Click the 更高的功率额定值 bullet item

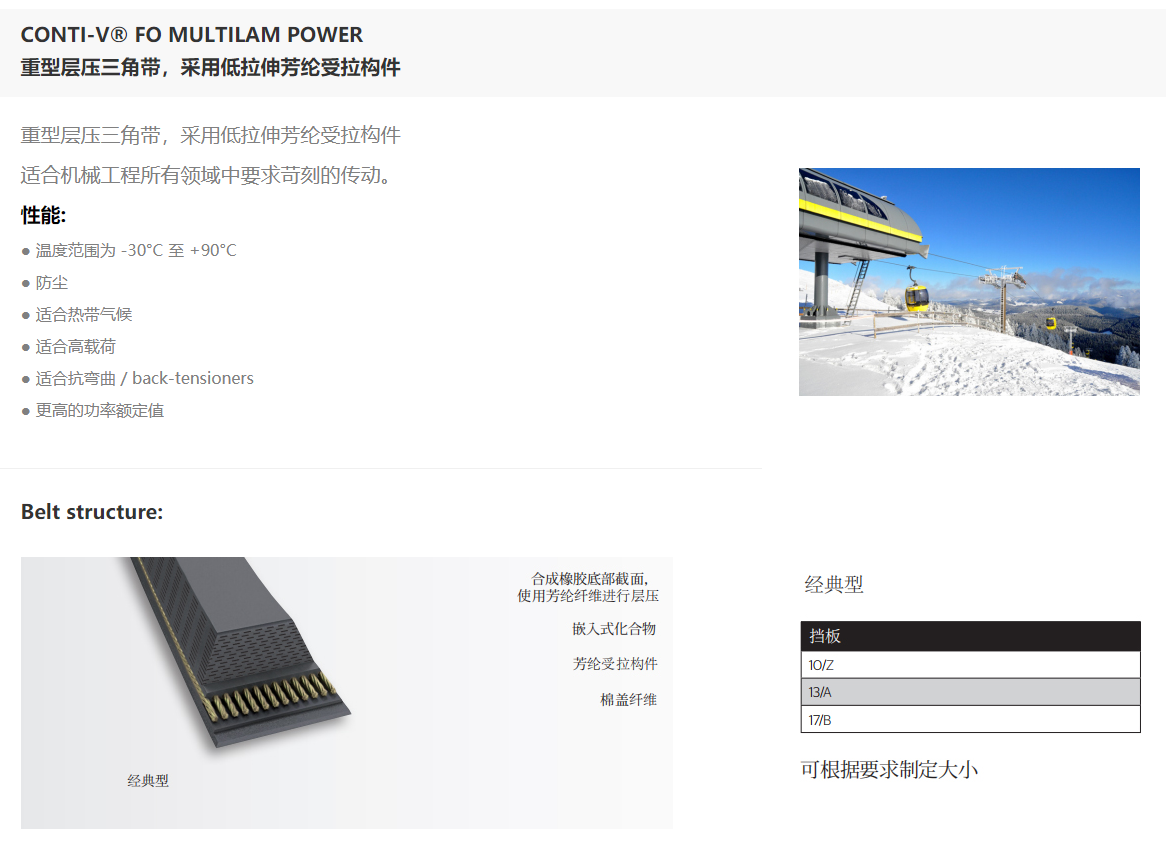pyautogui.click(x=93, y=411)
